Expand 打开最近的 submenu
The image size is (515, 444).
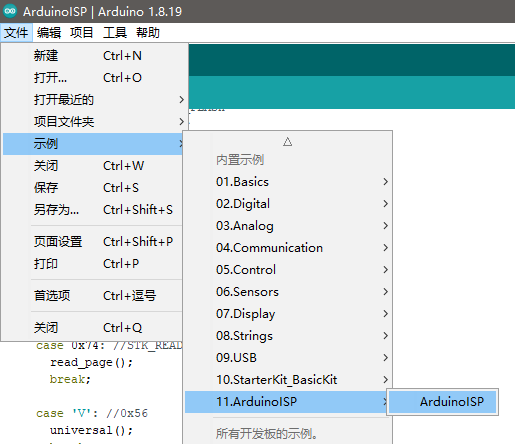[93, 100]
